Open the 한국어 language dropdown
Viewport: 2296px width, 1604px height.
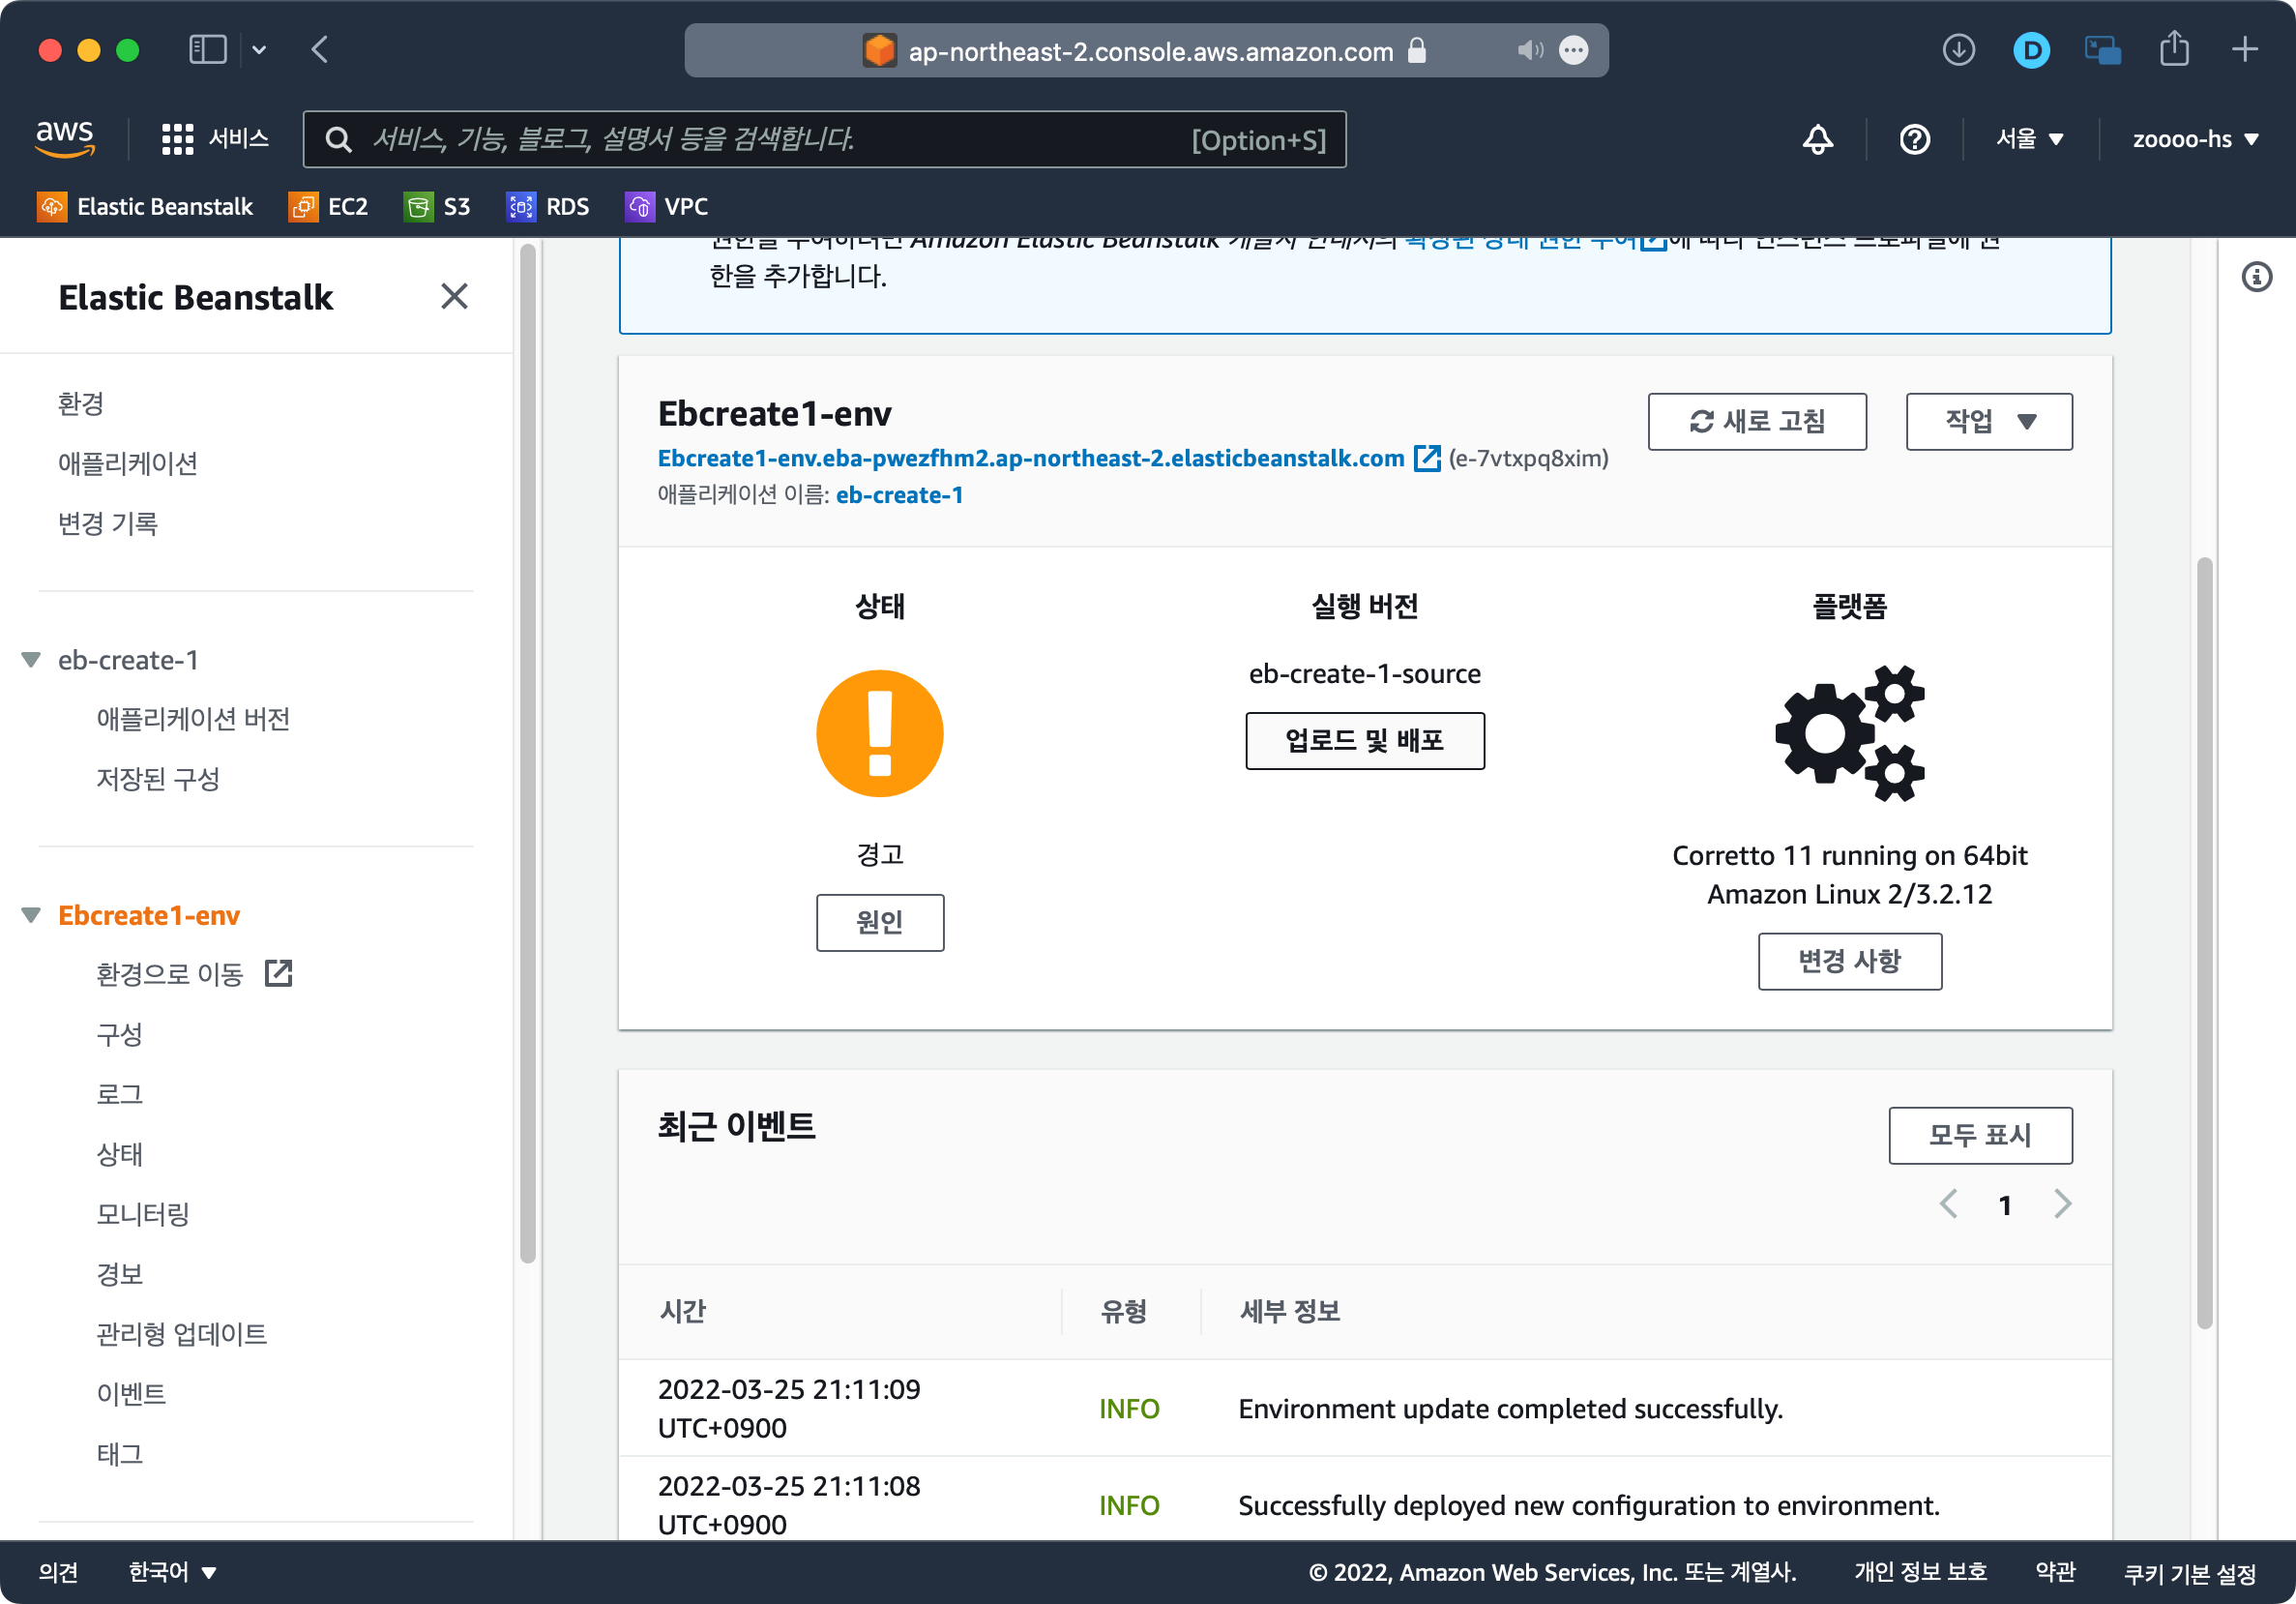click(172, 1571)
